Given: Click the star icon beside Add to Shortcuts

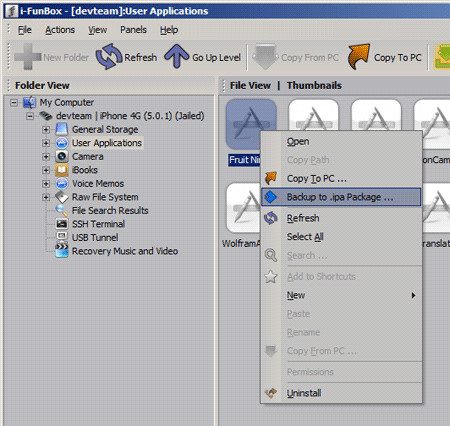Looking at the screenshot, I should (271, 276).
